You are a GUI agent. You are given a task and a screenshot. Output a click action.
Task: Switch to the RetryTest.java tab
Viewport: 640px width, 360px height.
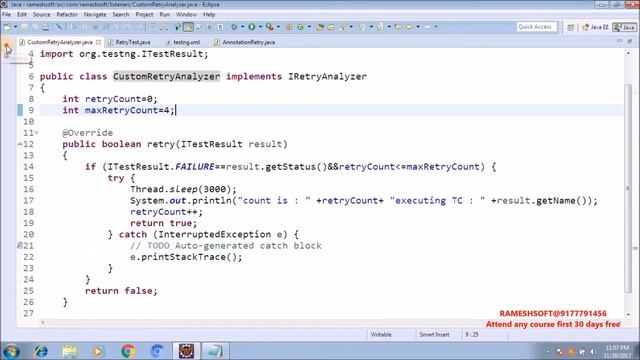[133, 42]
